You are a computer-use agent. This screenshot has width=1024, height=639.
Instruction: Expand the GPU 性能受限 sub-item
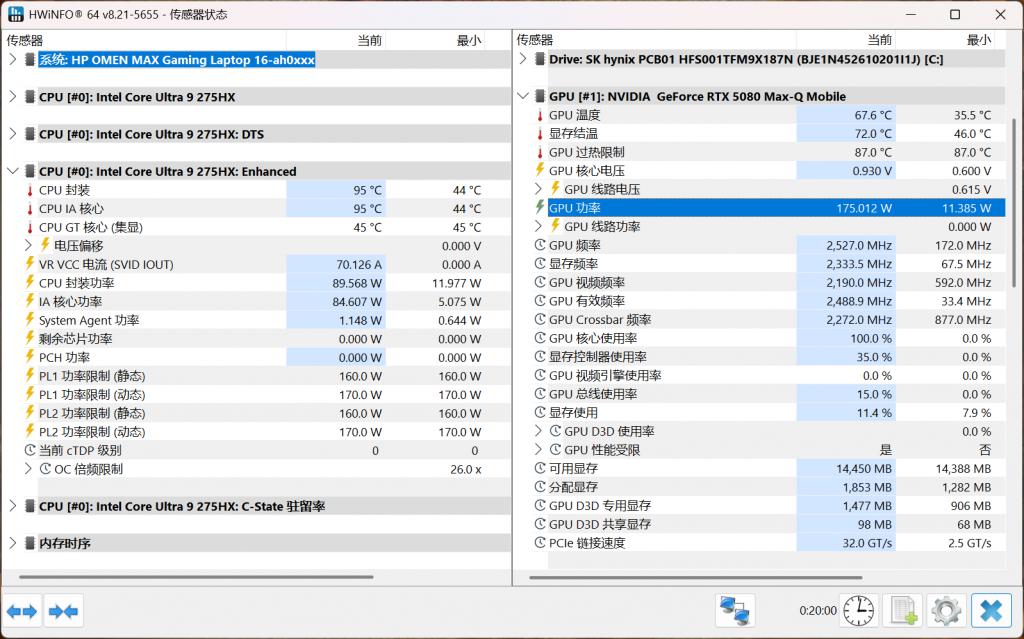[x=538, y=450]
